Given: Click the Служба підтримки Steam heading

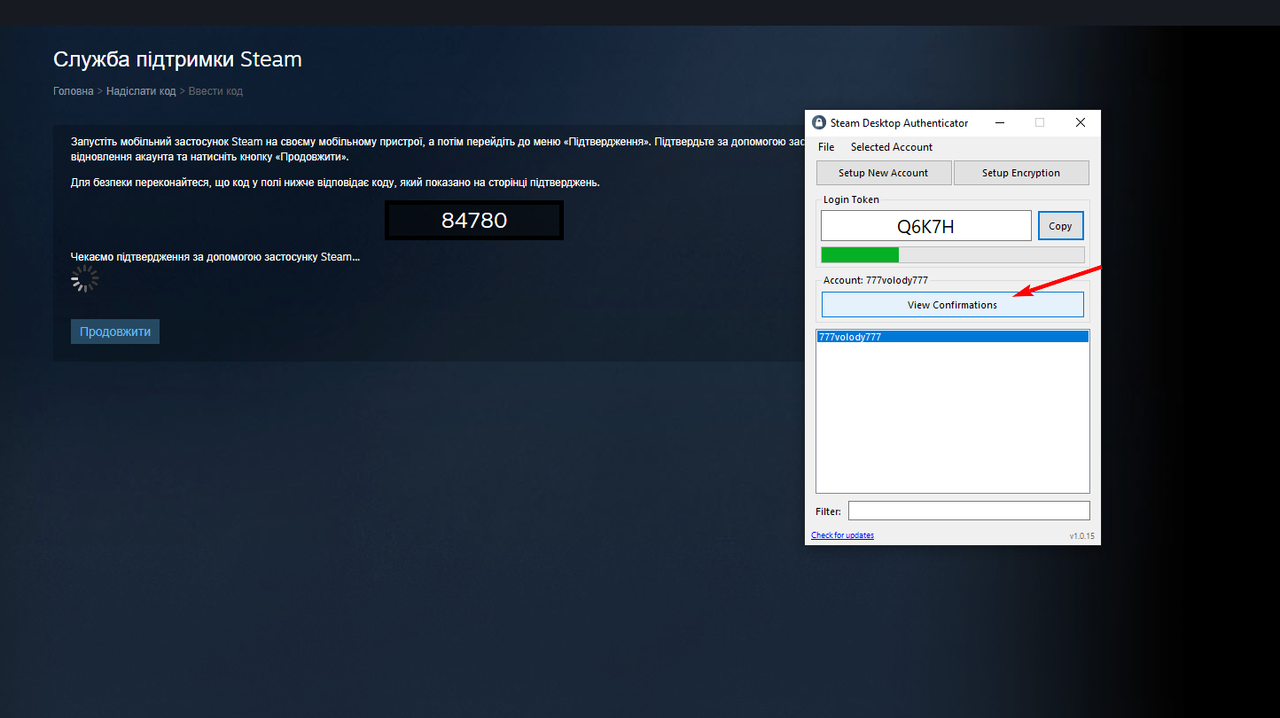Looking at the screenshot, I should pyautogui.click(x=177, y=59).
